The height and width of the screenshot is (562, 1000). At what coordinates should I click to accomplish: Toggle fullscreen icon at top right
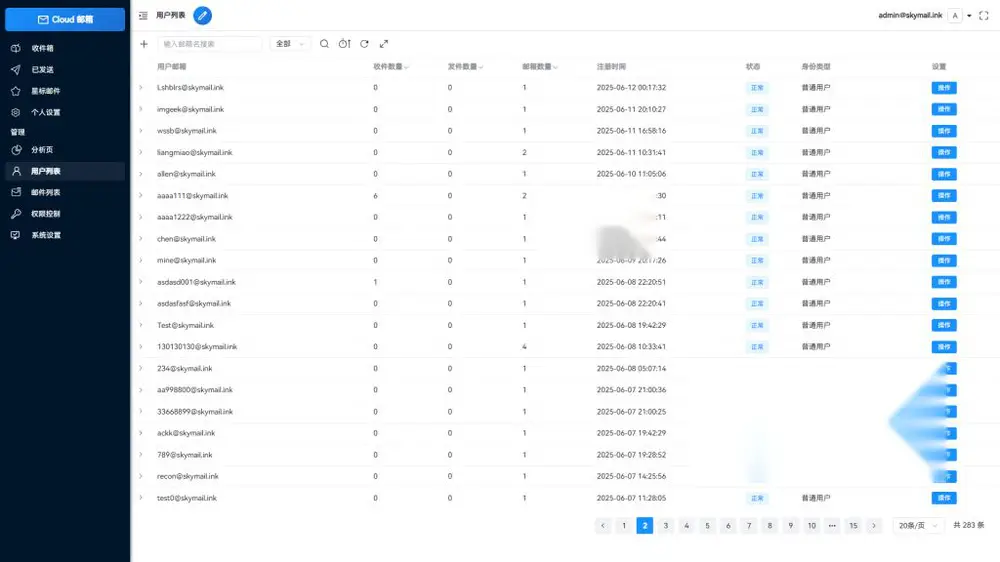coord(983,15)
